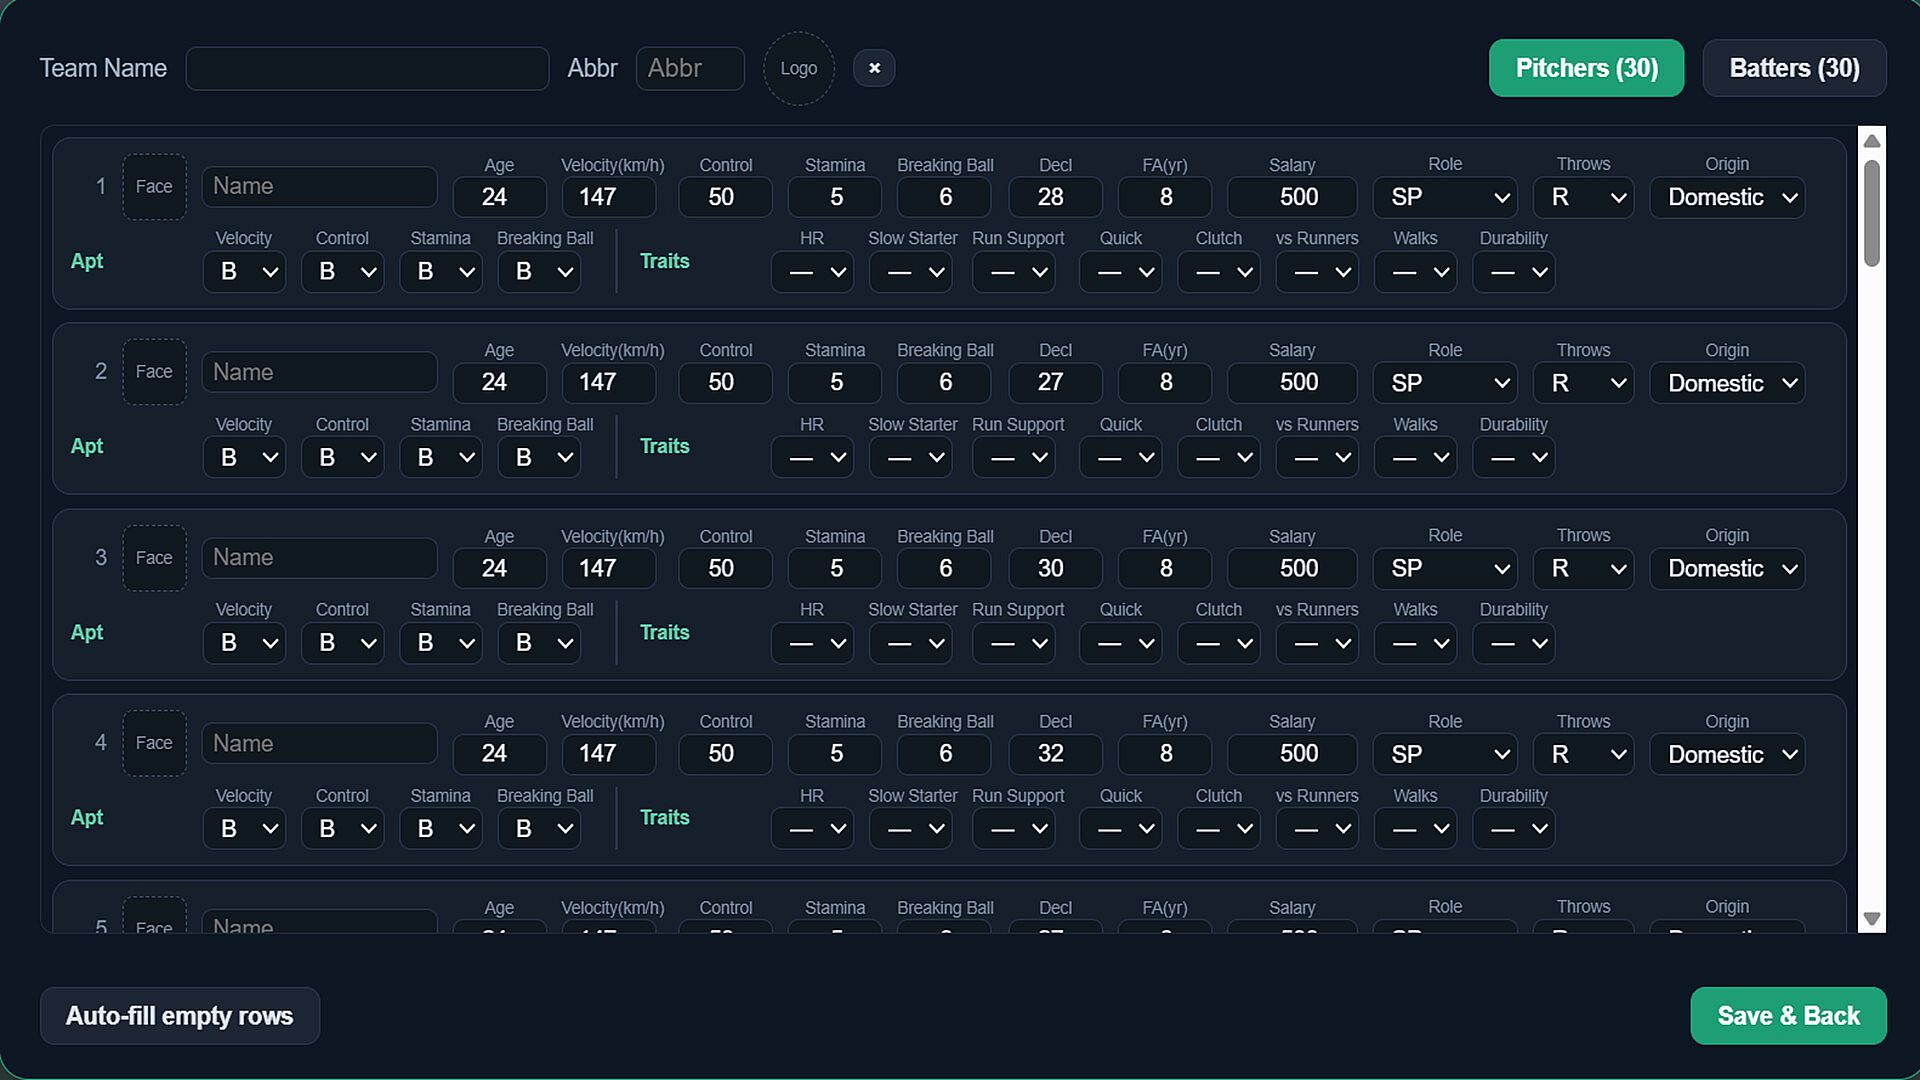
Task: Open the Origin dropdown for pitcher 1
Action: click(1727, 197)
